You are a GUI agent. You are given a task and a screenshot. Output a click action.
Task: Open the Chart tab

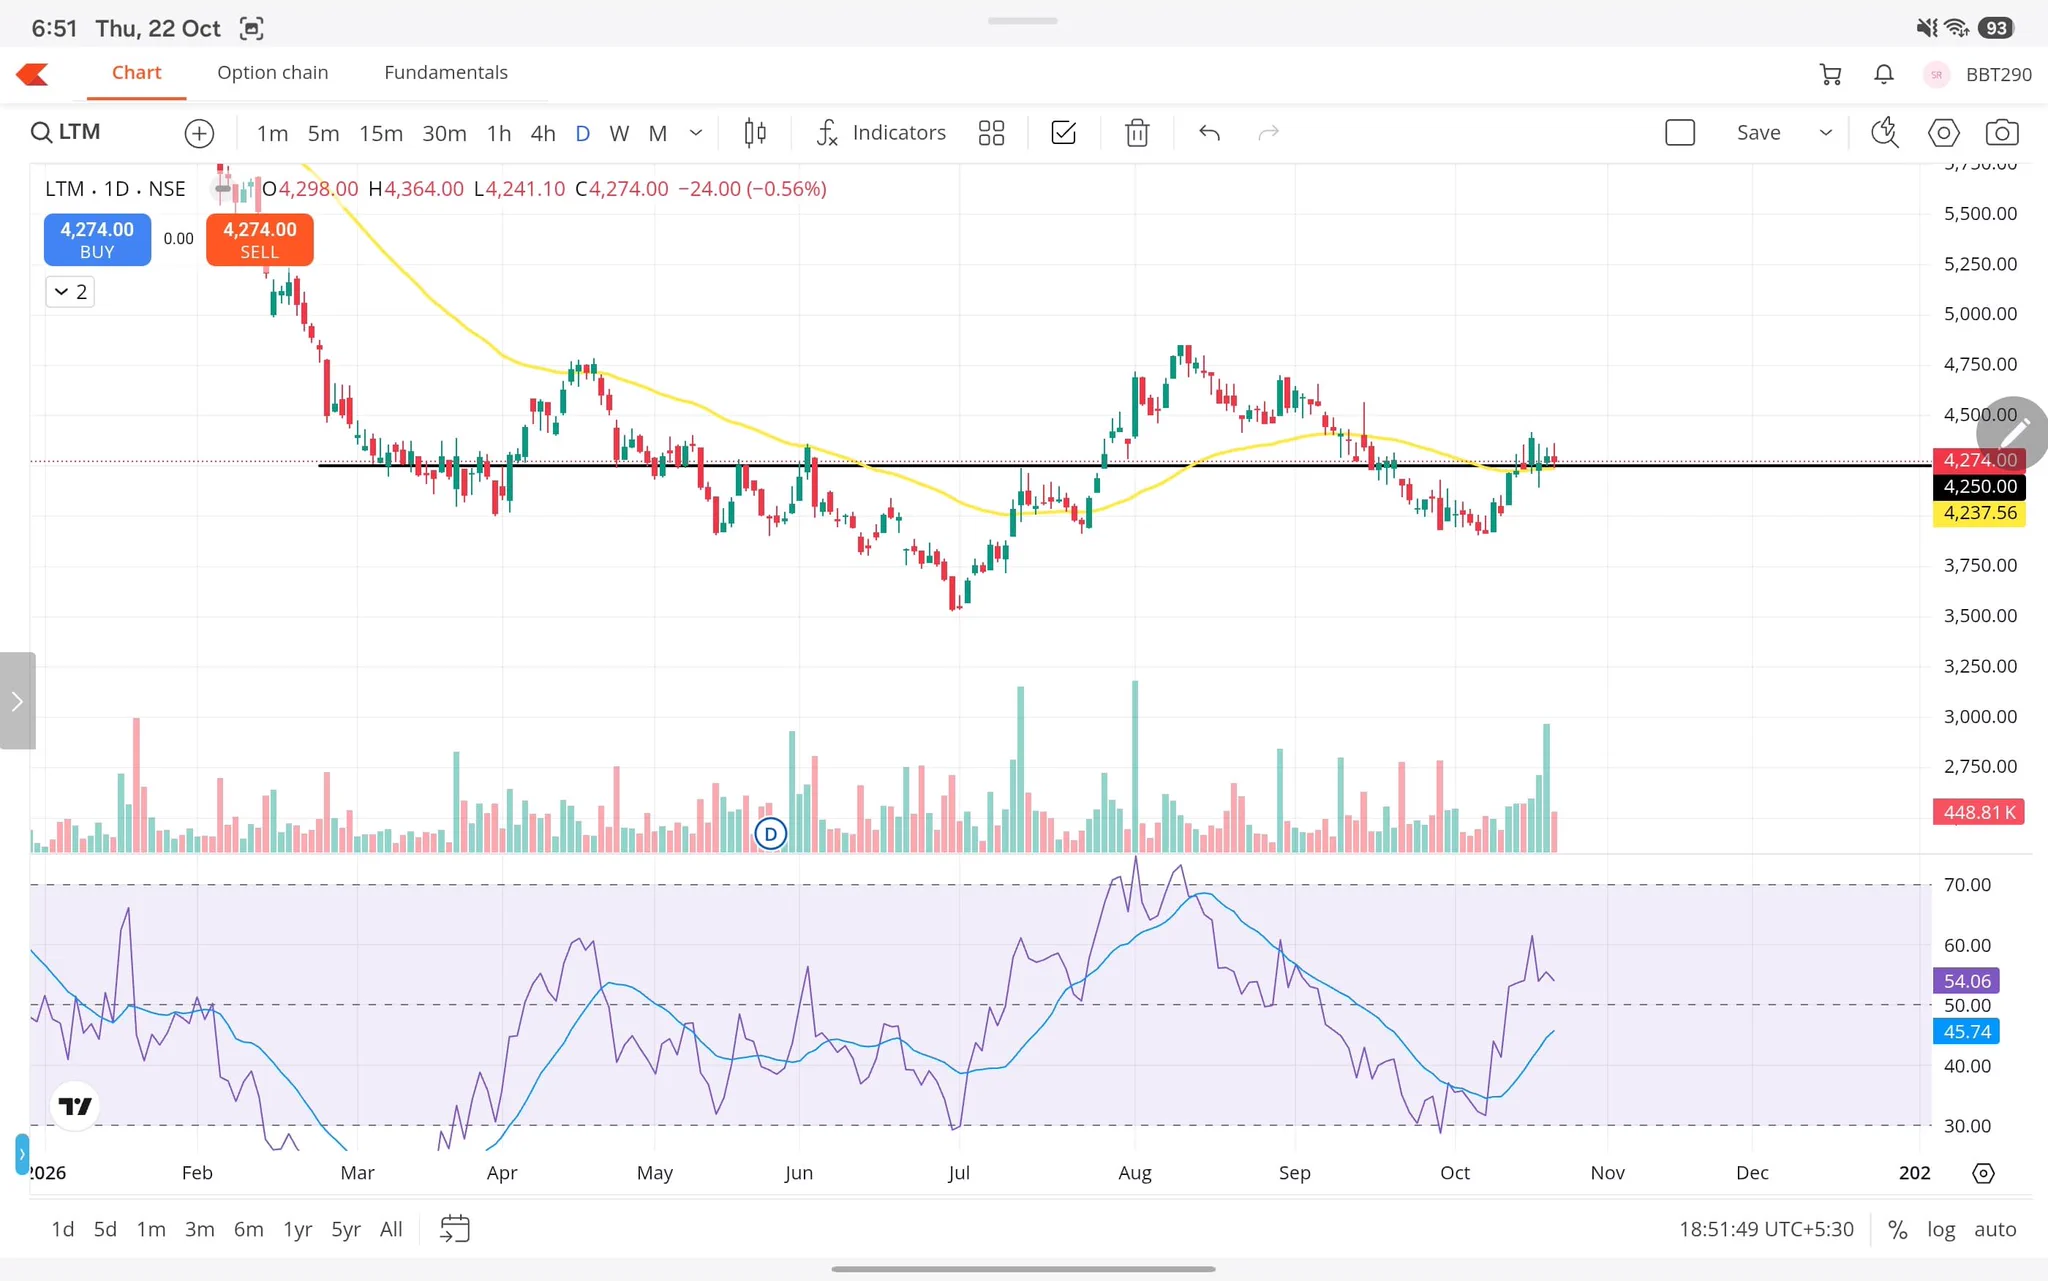tap(136, 73)
